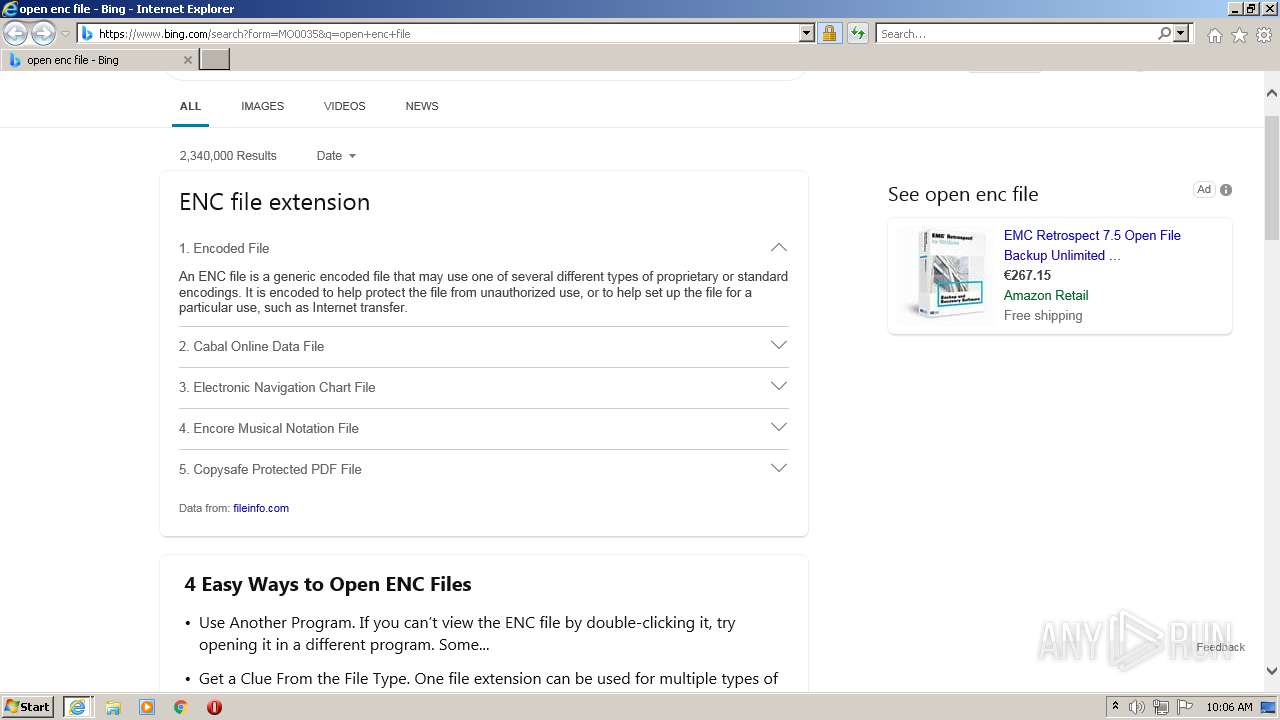
Task: Switch to the VIDEOS tab
Action: coord(344,106)
